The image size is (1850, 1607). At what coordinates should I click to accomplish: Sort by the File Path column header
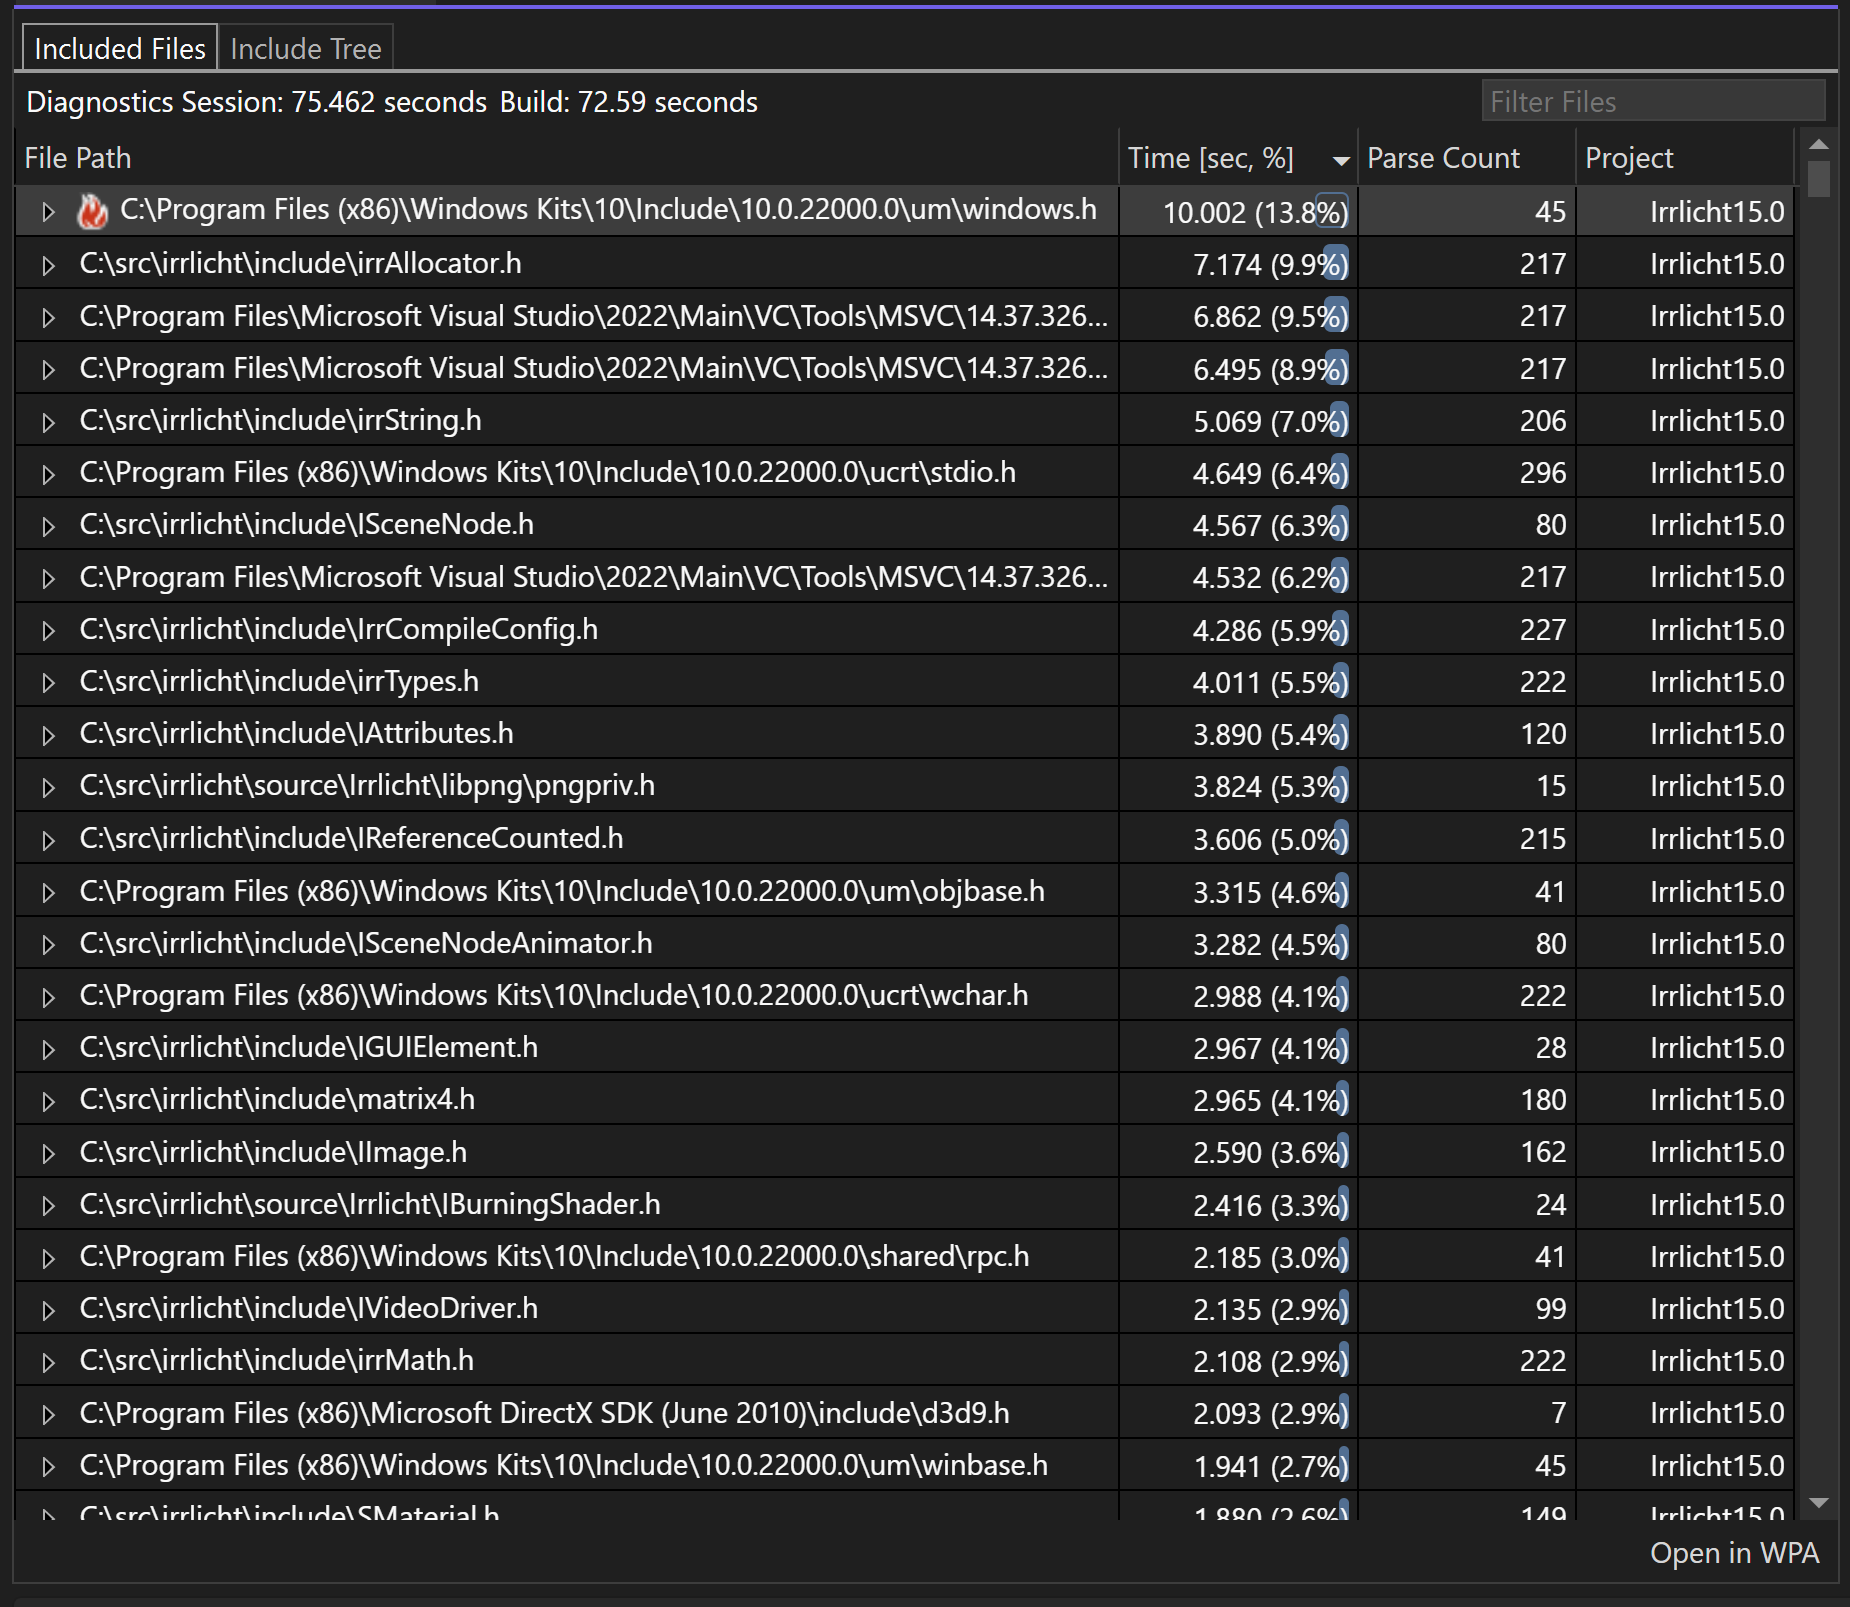[x=78, y=158]
